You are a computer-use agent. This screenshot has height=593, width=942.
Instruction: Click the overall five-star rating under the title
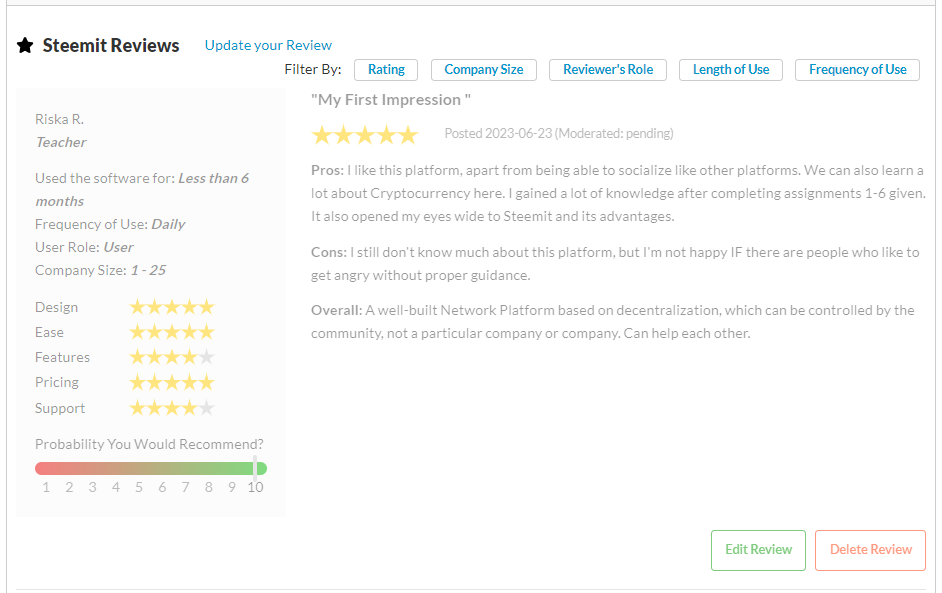tap(364, 135)
